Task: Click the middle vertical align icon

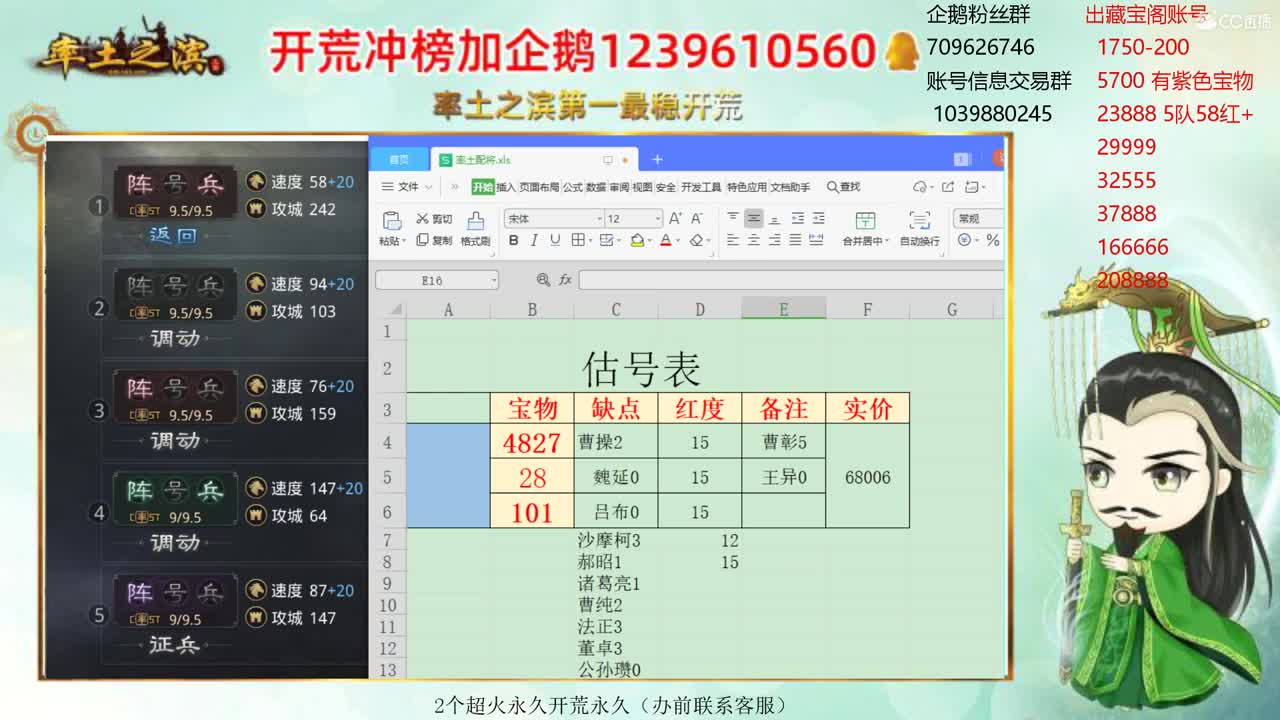Action: 753,218
